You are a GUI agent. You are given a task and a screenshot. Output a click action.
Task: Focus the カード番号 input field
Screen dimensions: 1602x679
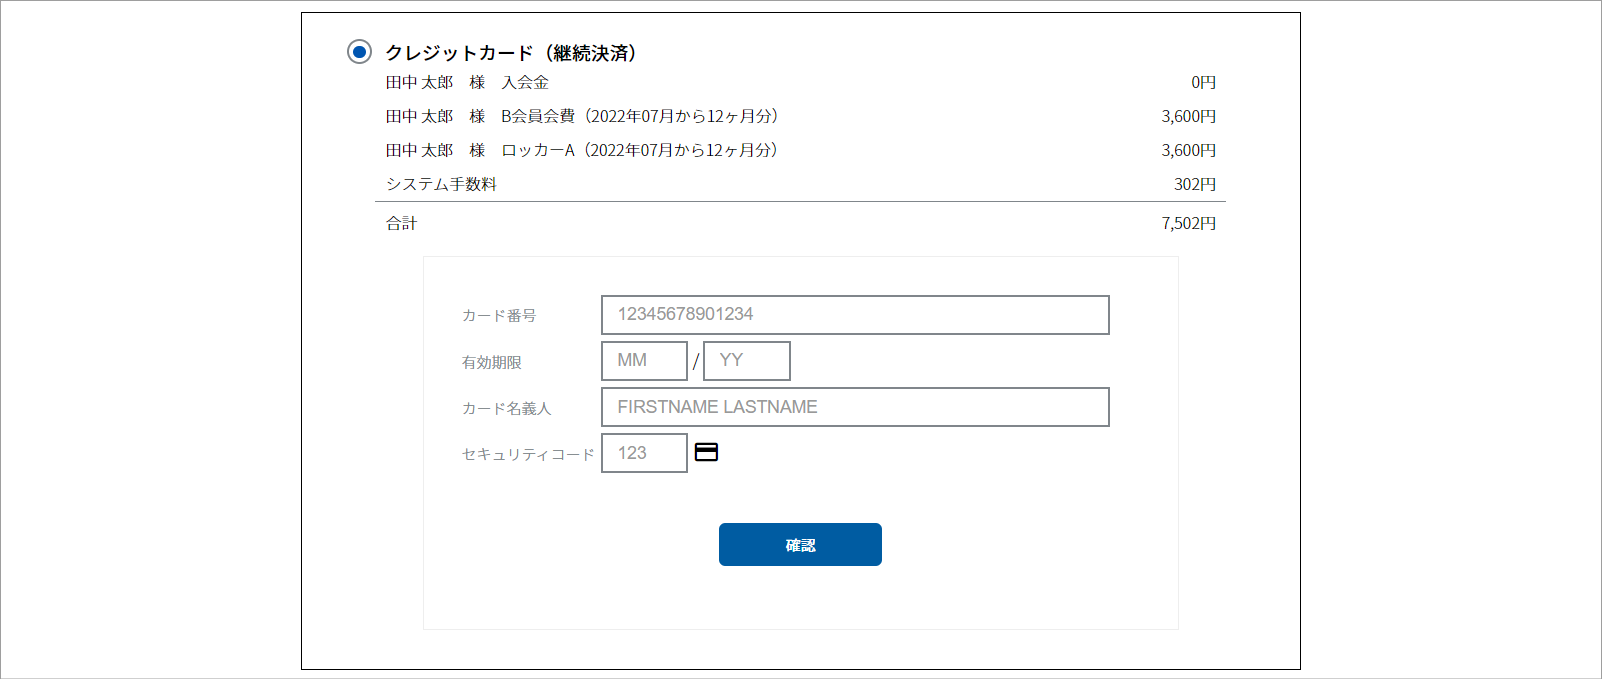point(855,315)
